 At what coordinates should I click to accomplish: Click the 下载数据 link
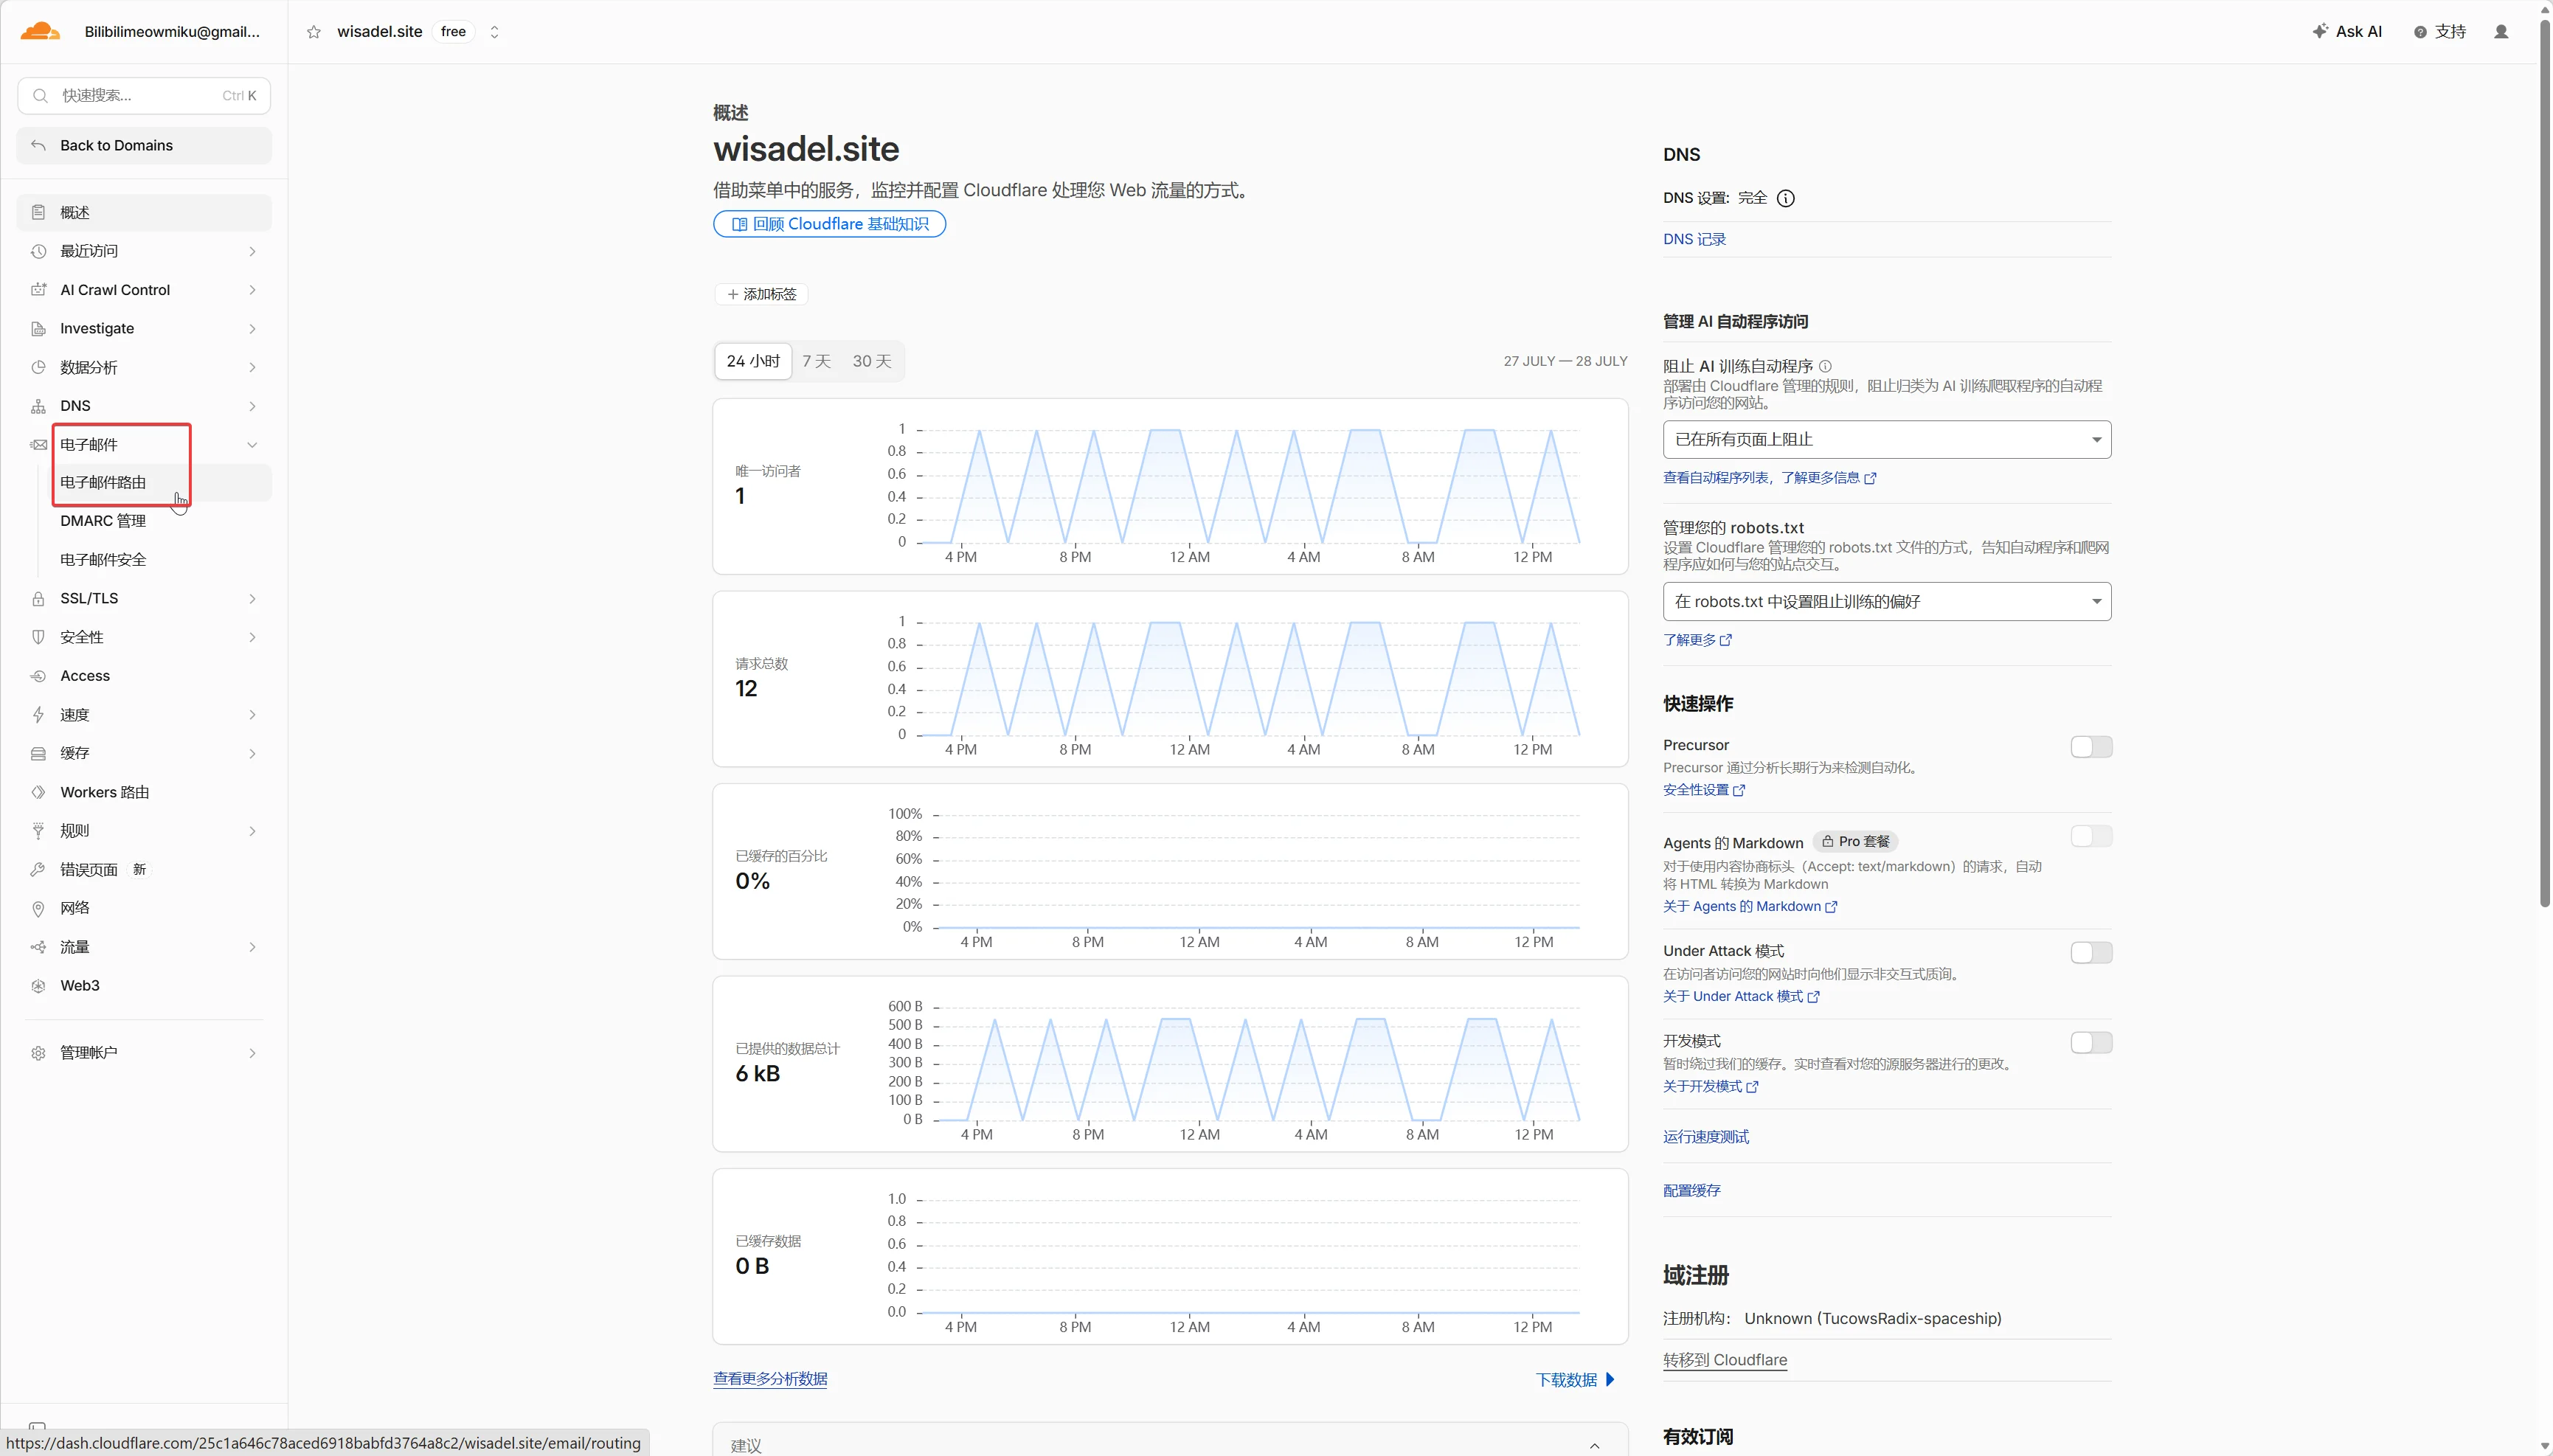click(x=1575, y=1379)
